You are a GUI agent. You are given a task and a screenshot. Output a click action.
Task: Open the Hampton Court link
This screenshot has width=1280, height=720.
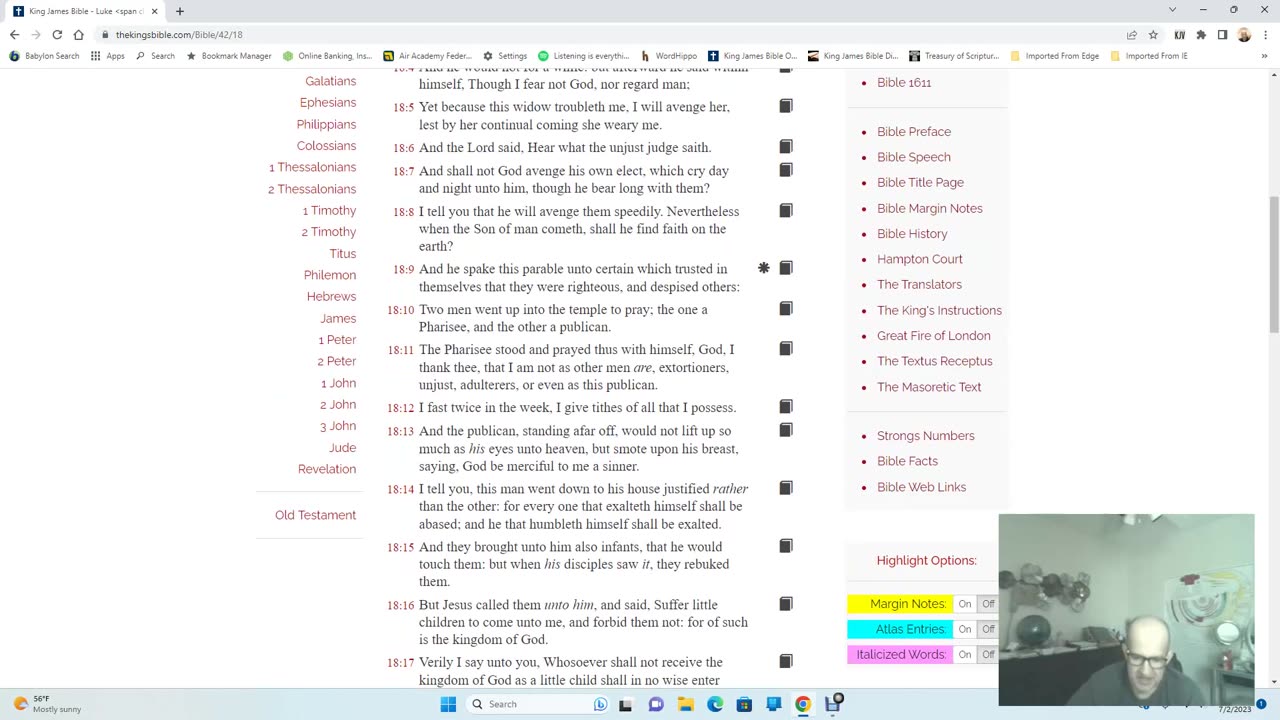click(920, 259)
